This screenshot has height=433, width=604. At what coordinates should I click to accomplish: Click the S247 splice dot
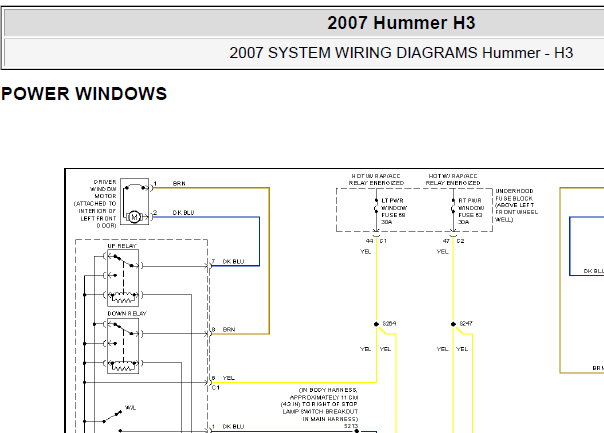coord(453,324)
